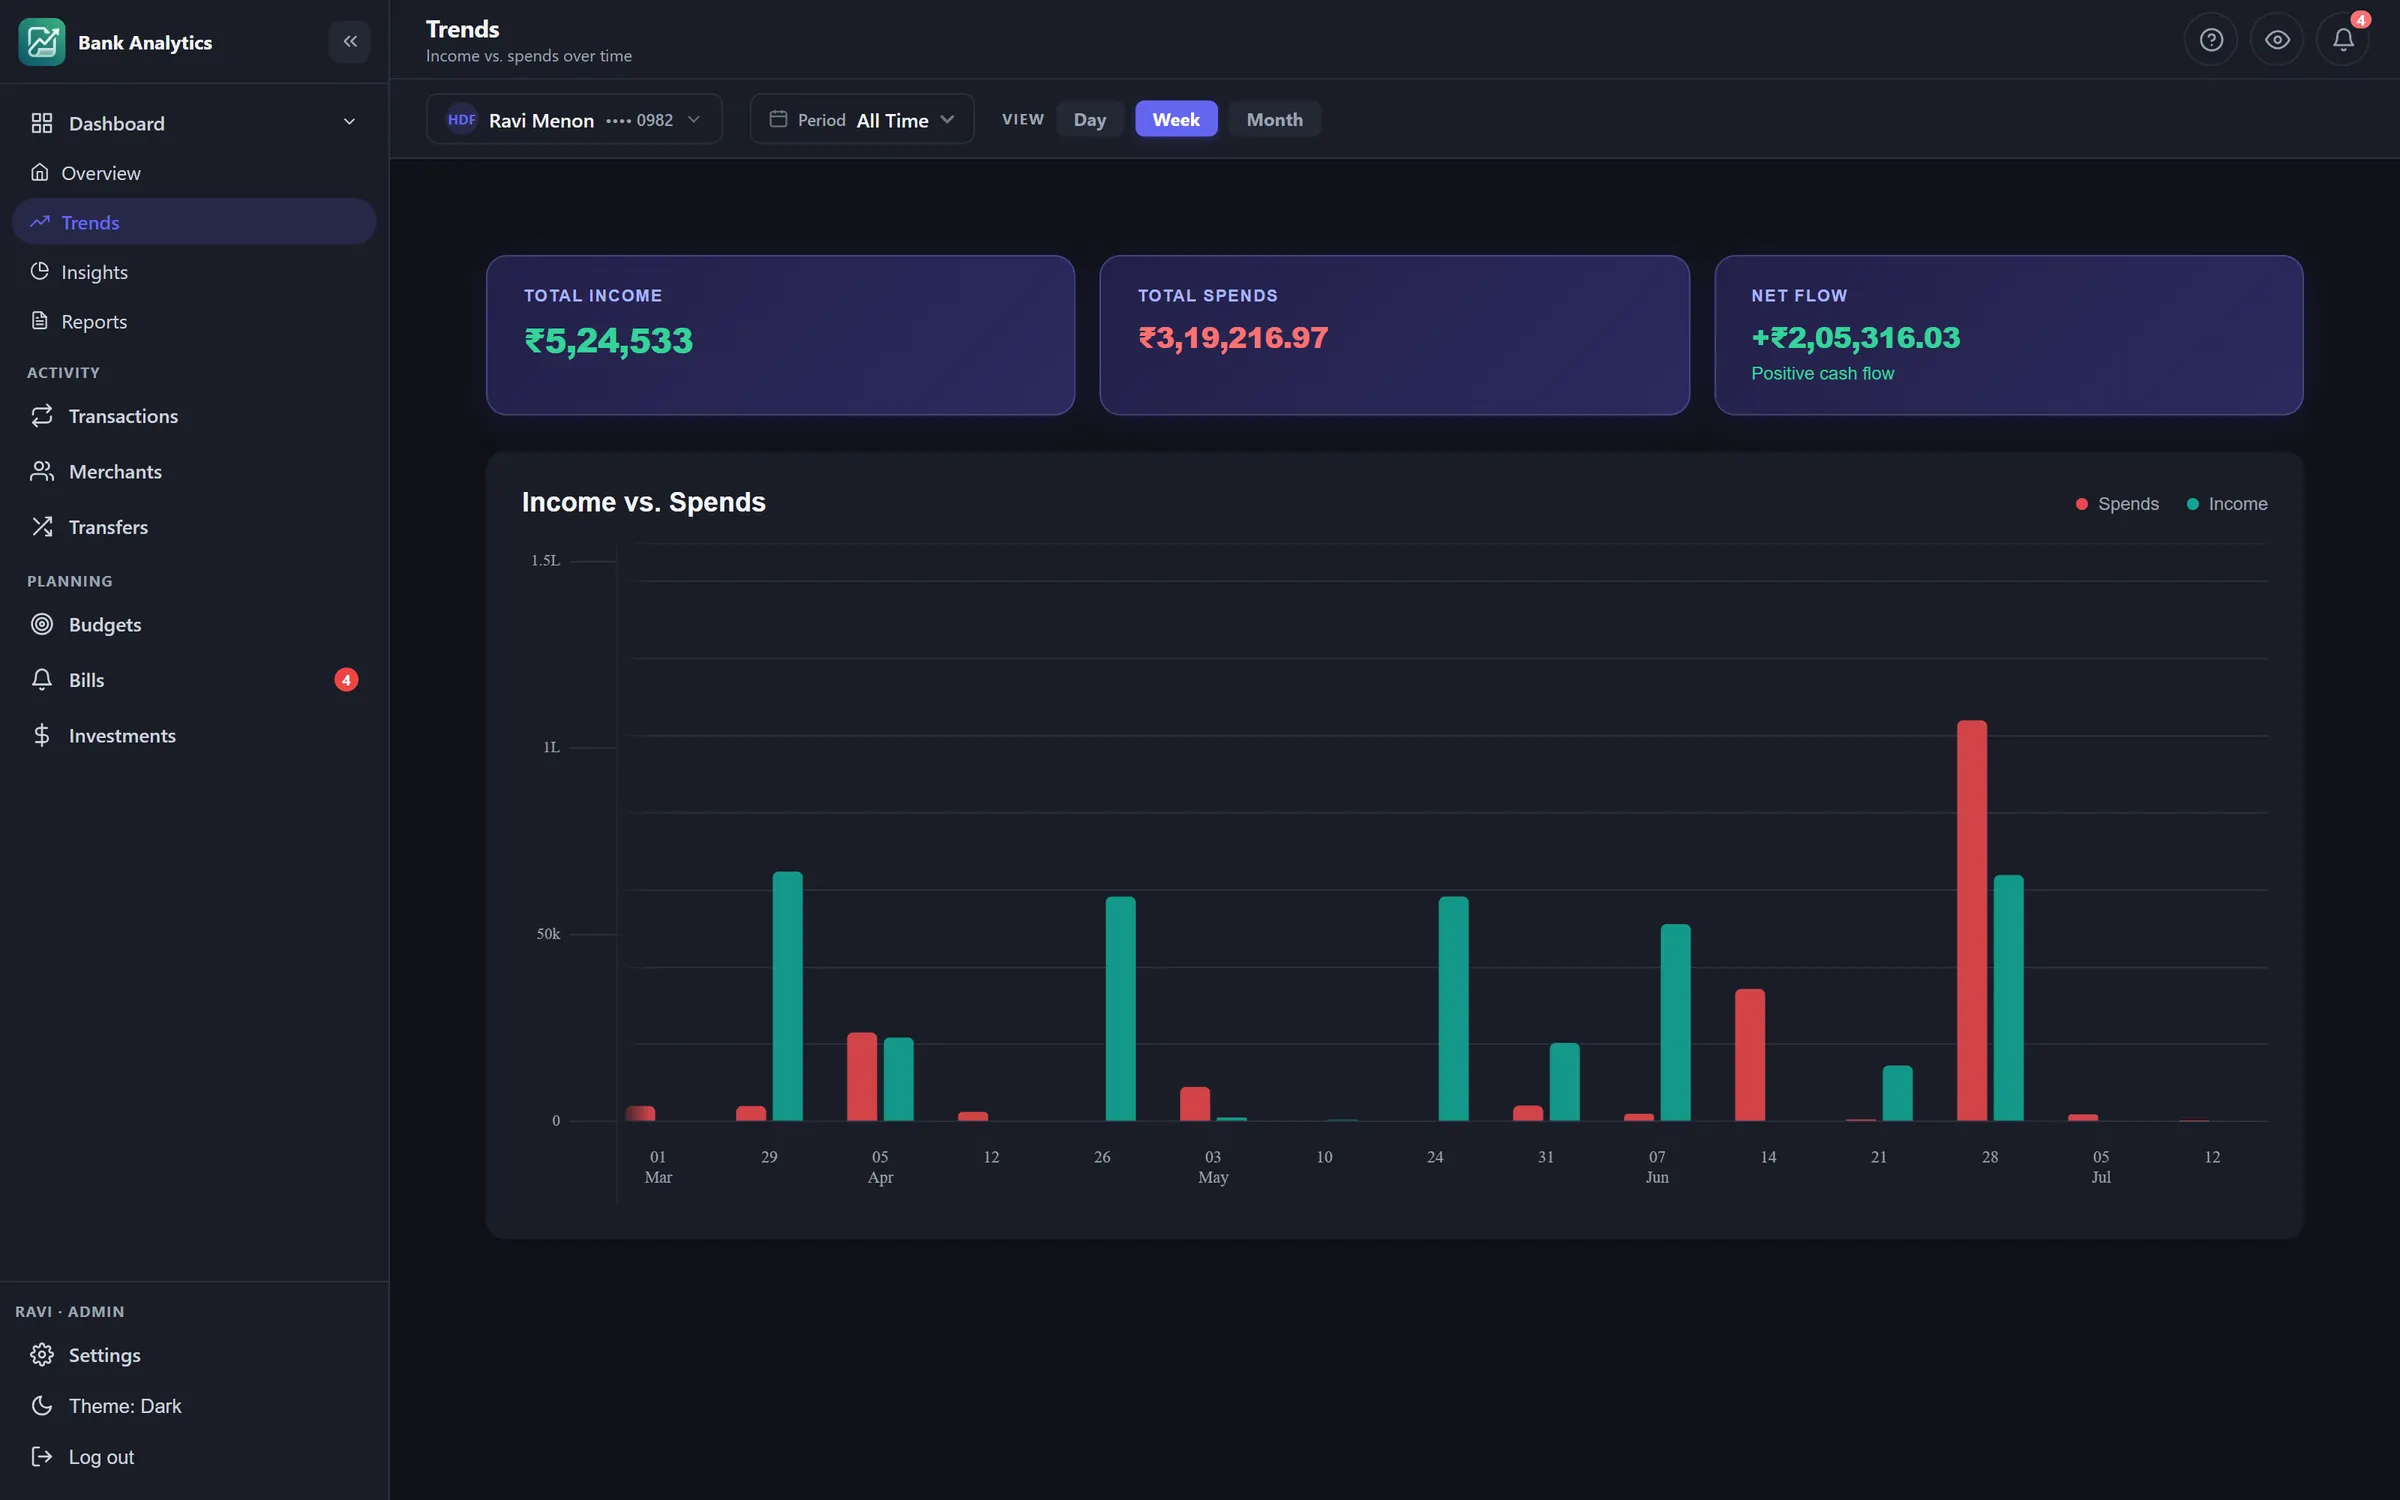Click the Bank Analytics logo icon
2400x1500 pixels.
[41, 42]
